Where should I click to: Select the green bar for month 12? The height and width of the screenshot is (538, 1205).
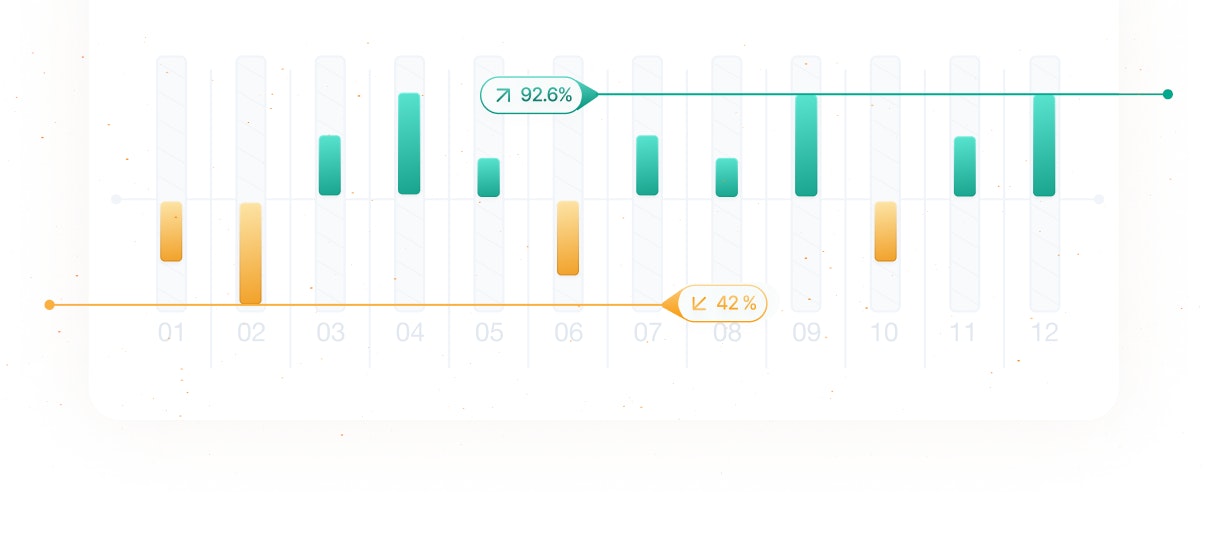(1044, 145)
